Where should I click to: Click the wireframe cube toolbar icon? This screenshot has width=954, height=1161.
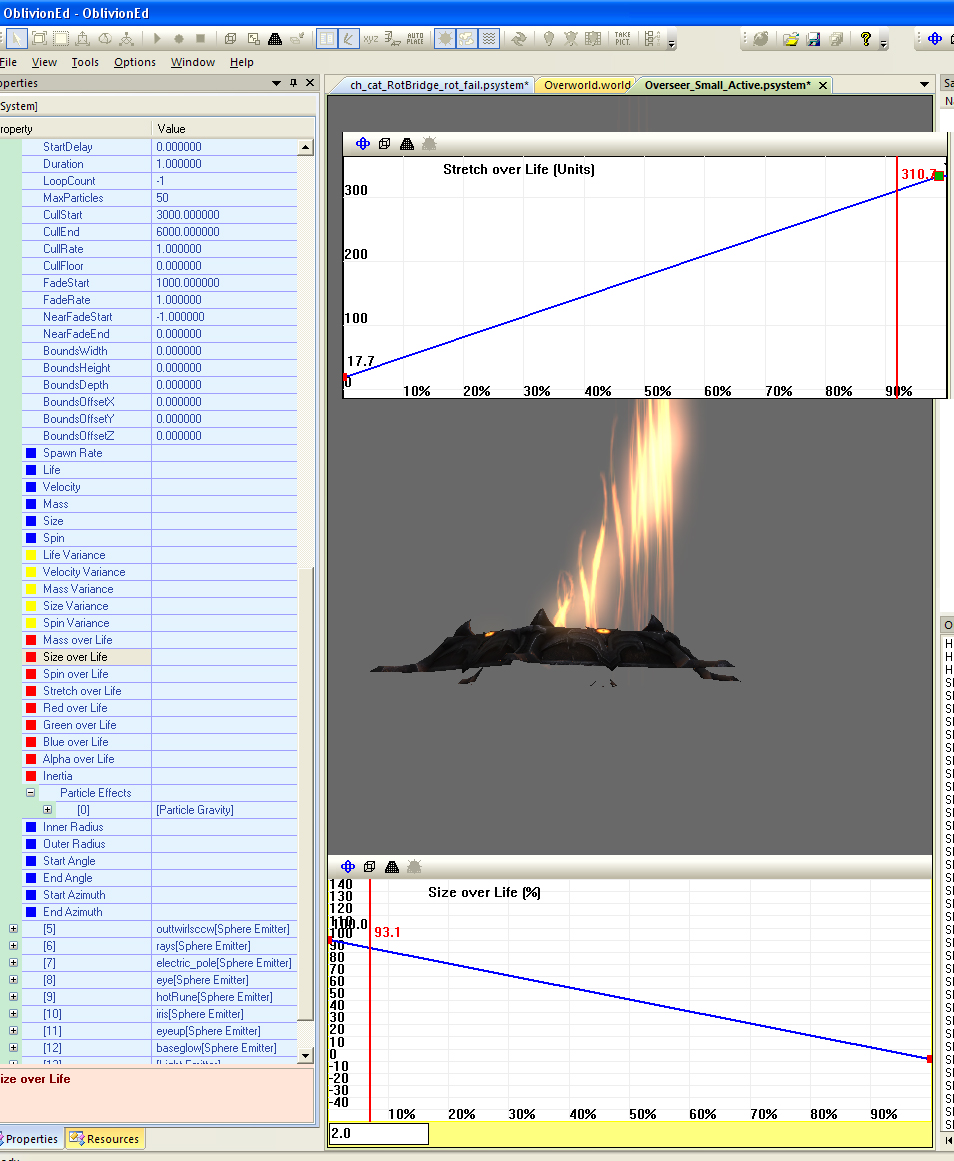point(230,39)
